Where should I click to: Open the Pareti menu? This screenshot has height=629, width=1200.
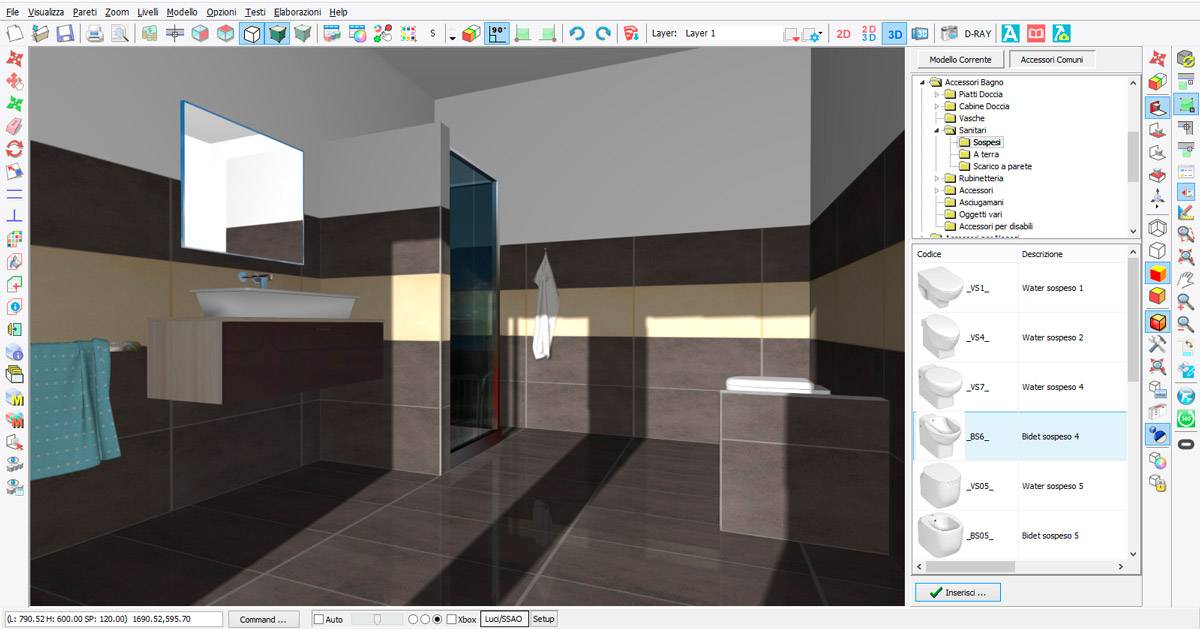click(x=85, y=12)
